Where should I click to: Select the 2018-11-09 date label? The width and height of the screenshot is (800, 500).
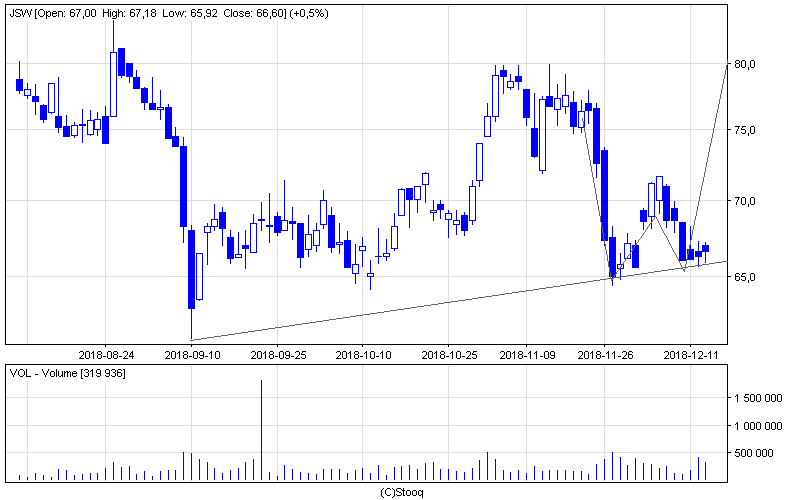pos(527,355)
